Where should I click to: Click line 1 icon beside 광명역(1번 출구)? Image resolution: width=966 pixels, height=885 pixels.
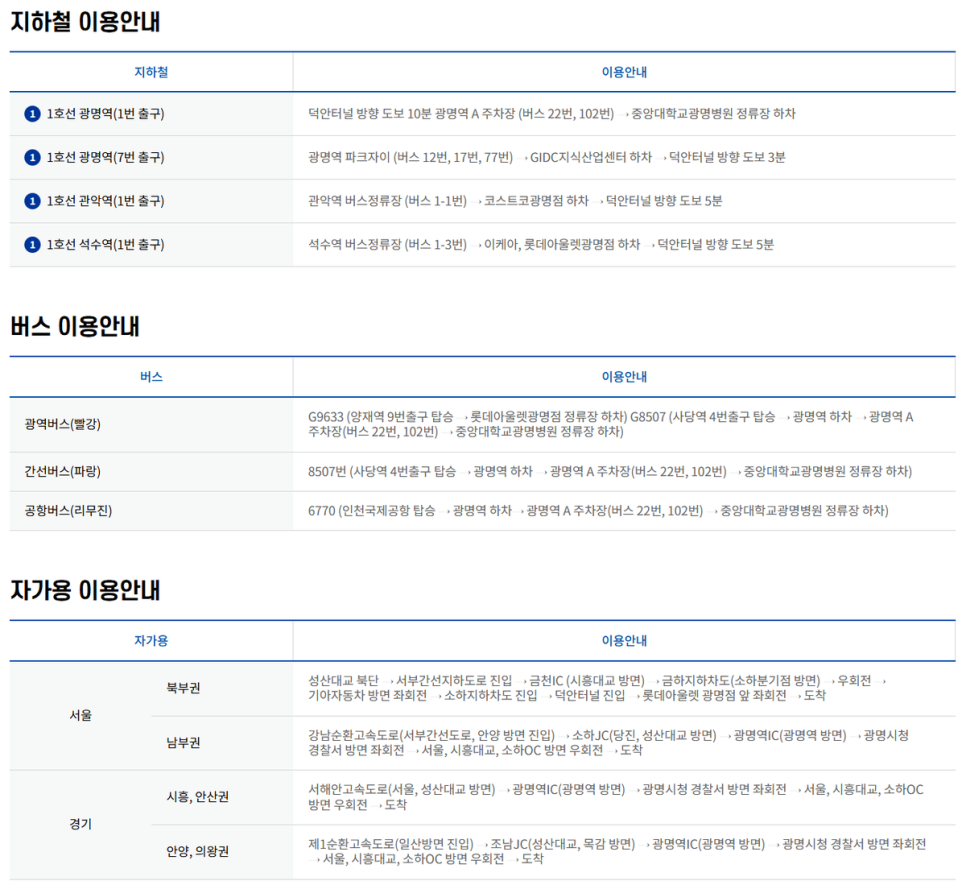click(32, 114)
